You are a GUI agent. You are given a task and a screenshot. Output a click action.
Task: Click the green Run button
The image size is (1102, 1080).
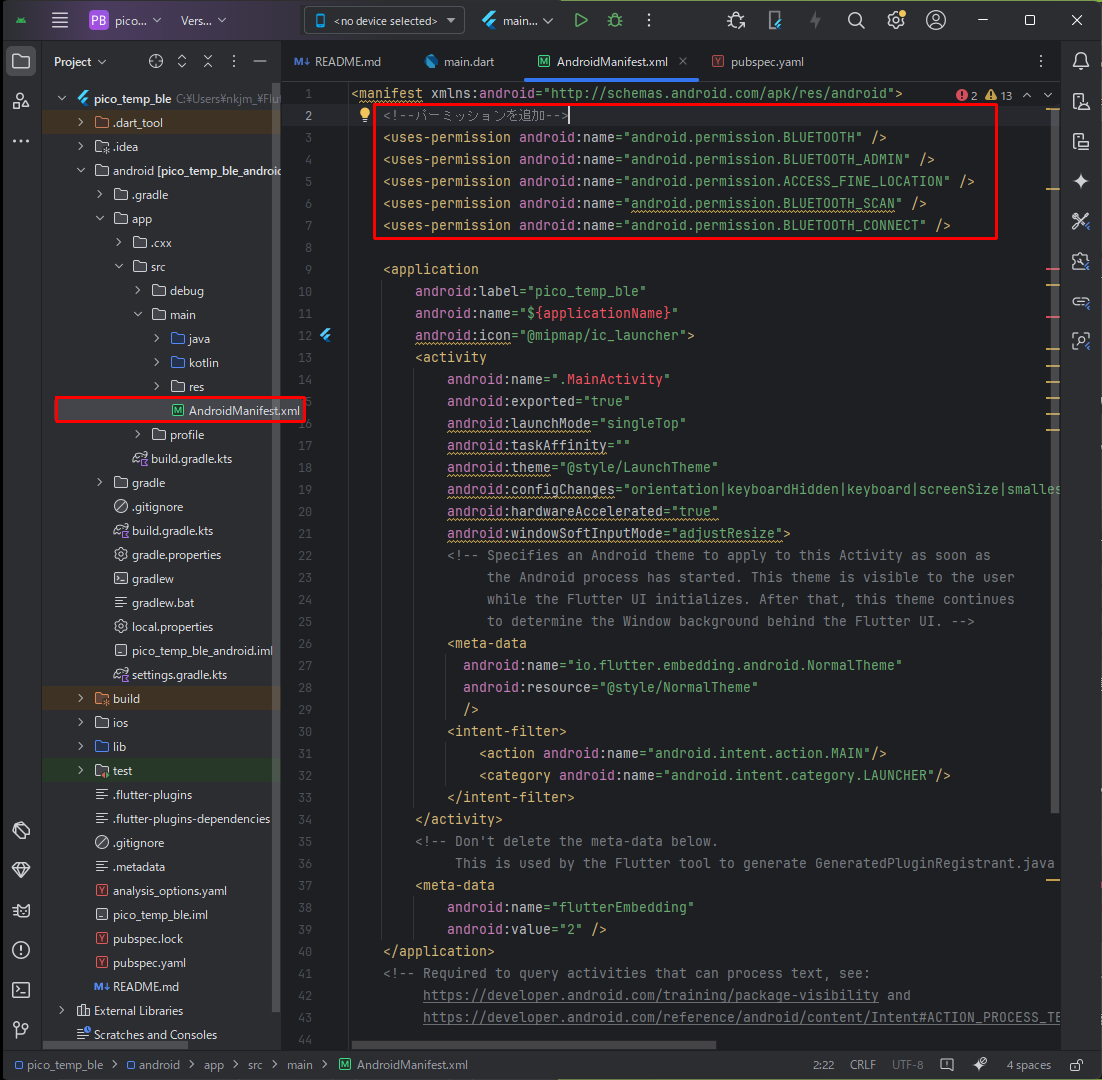pyautogui.click(x=581, y=20)
